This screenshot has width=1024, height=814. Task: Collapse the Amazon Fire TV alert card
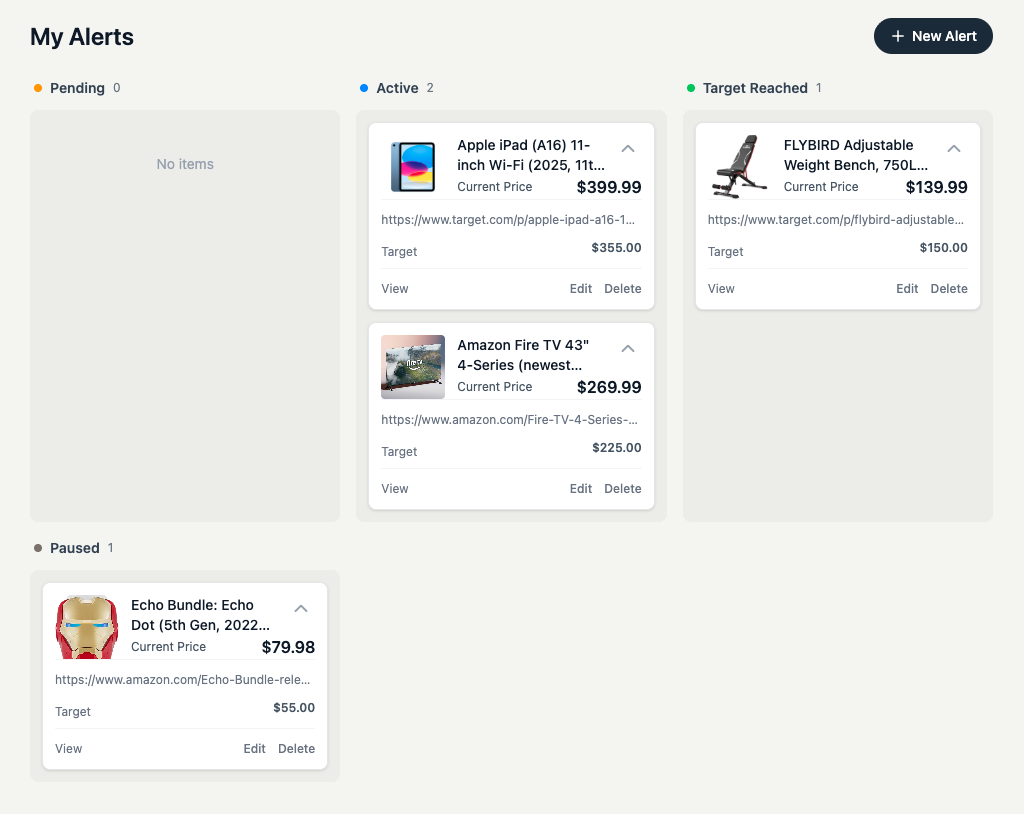click(627, 348)
